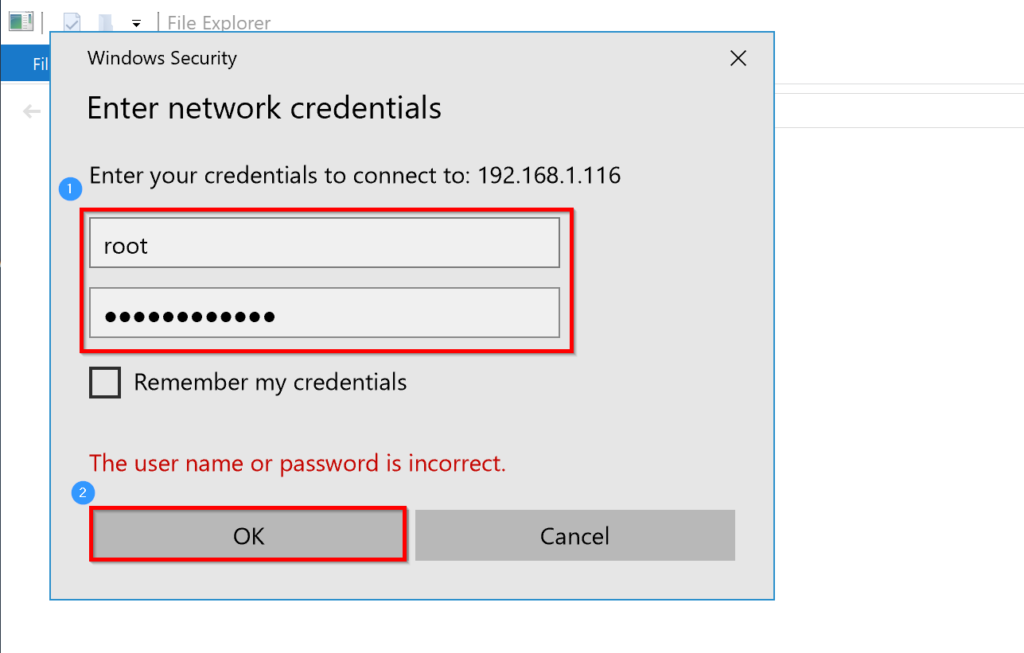This screenshot has width=1024, height=653.
Task: Click inside the masked password field
Action: coord(324,313)
